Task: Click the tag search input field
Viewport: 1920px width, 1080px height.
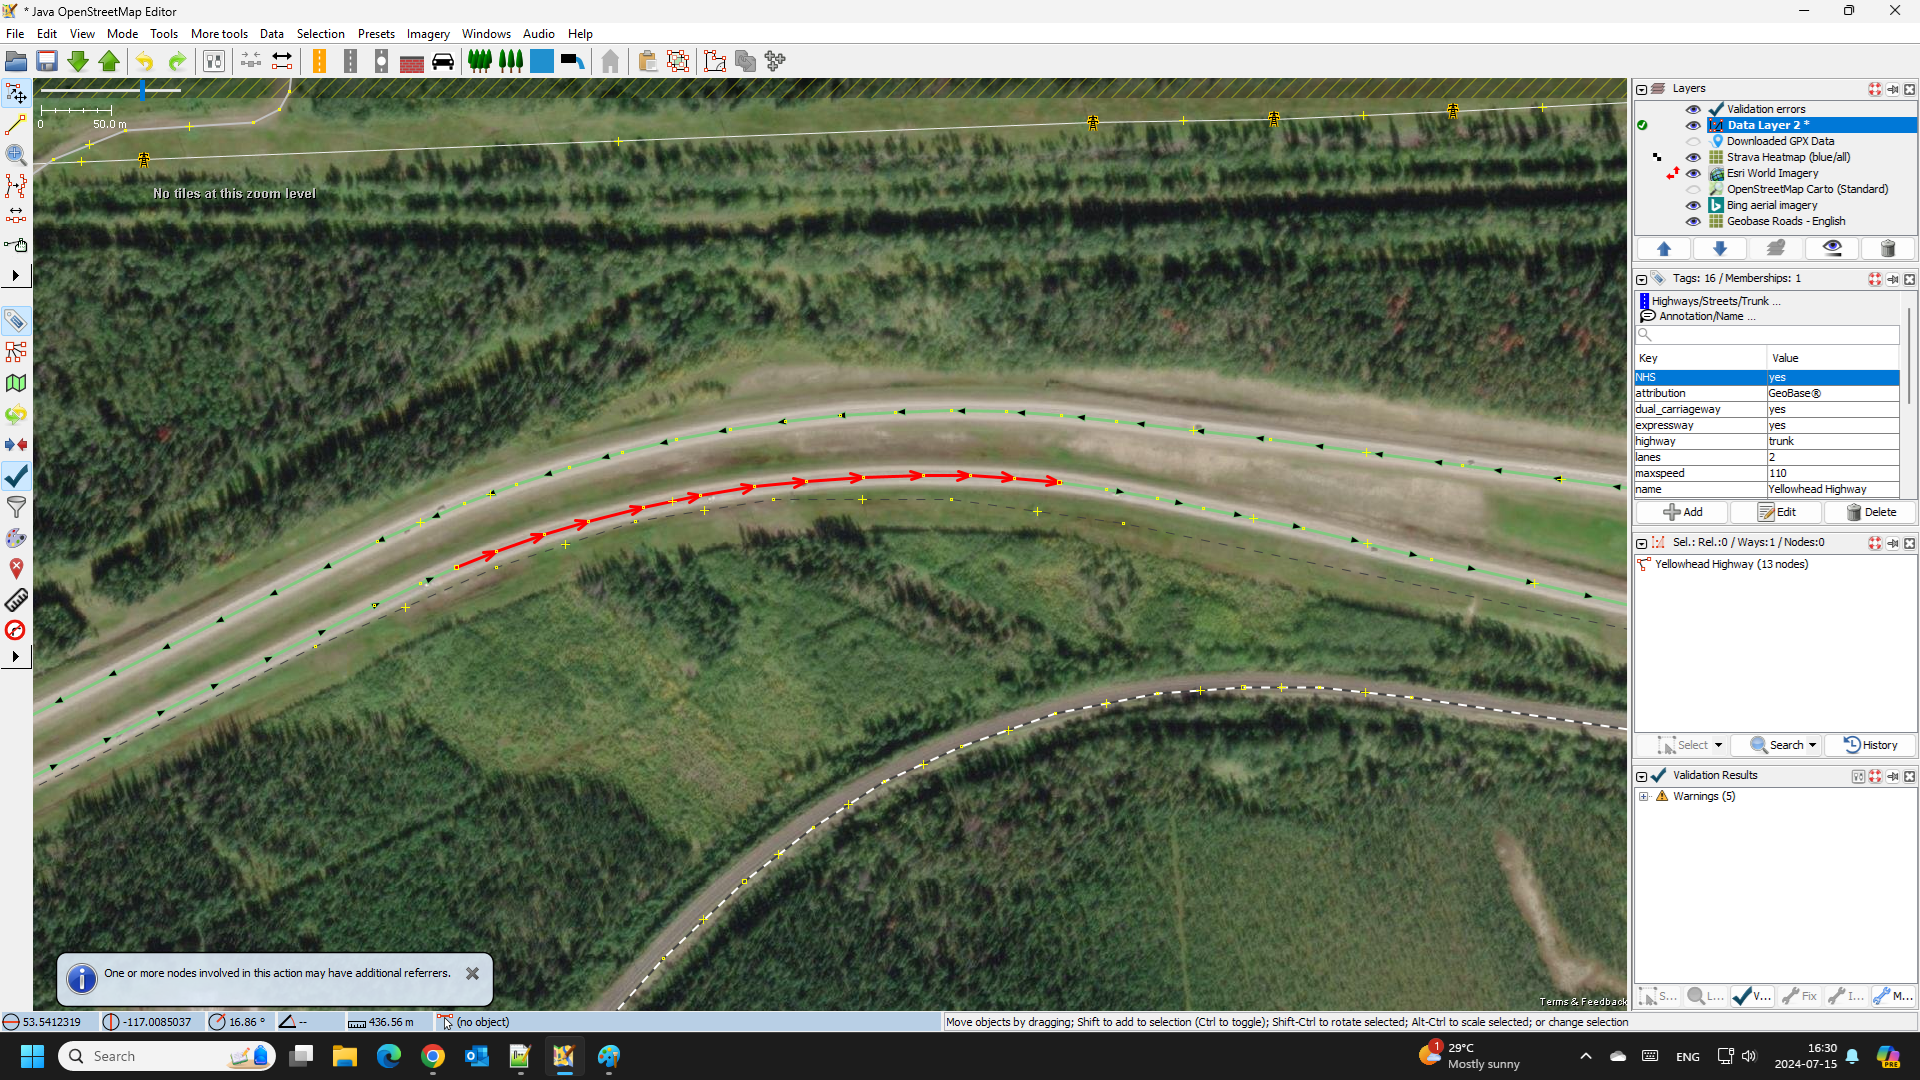Action: 1767,335
